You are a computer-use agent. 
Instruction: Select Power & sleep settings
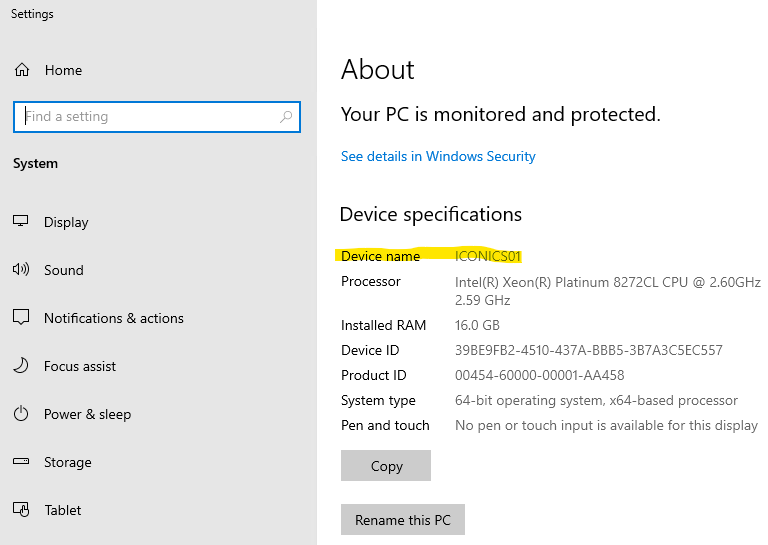[x=87, y=414]
